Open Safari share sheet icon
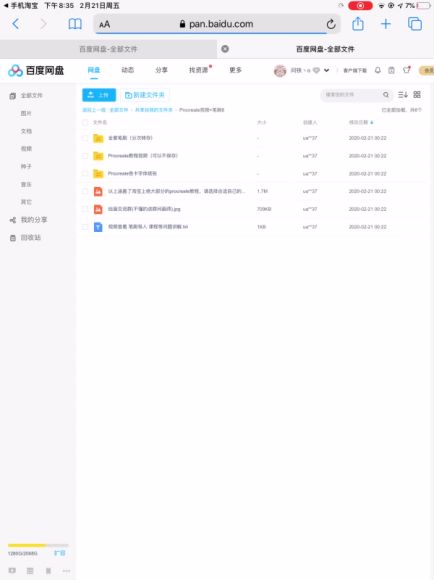The width and height of the screenshot is (434, 580). pos(358,24)
